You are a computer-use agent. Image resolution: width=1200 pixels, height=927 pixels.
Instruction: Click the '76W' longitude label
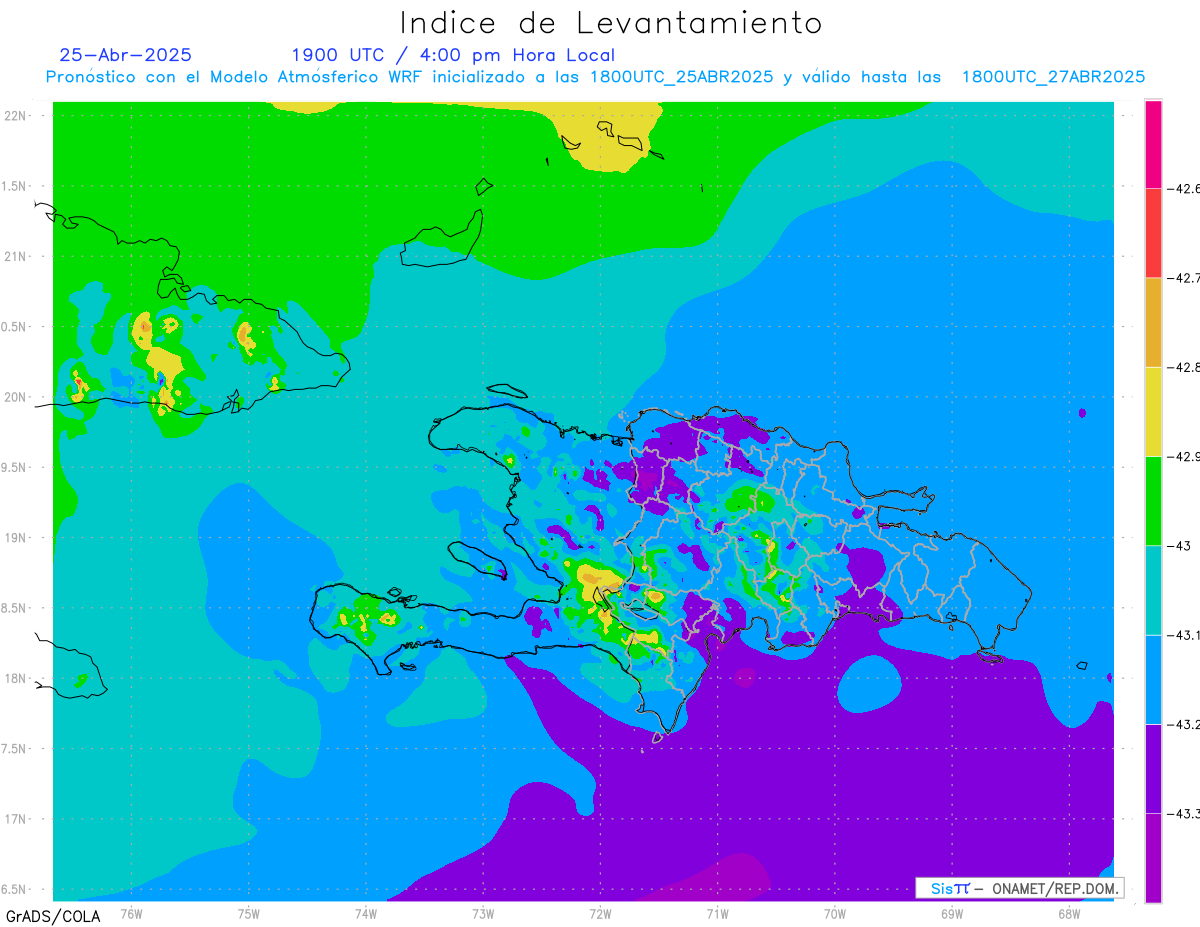131,913
